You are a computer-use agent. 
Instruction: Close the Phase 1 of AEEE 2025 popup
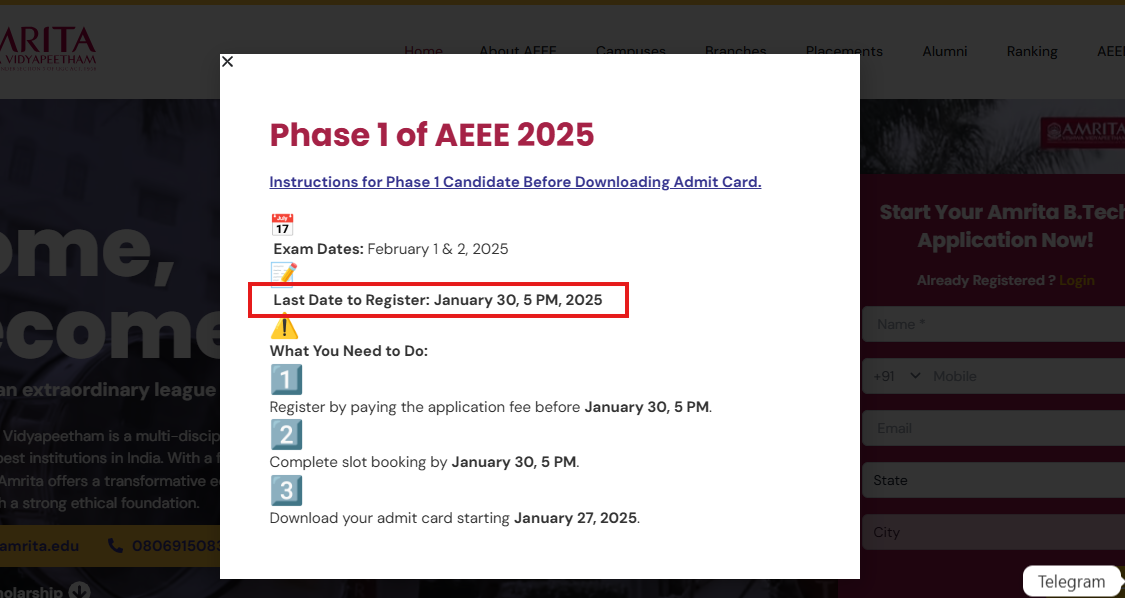click(227, 61)
